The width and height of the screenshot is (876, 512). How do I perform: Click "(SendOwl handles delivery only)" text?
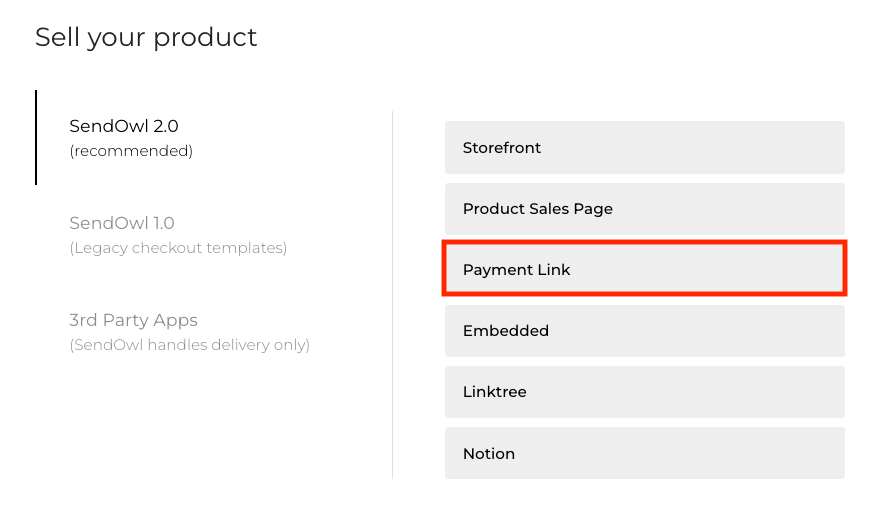(189, 346)
